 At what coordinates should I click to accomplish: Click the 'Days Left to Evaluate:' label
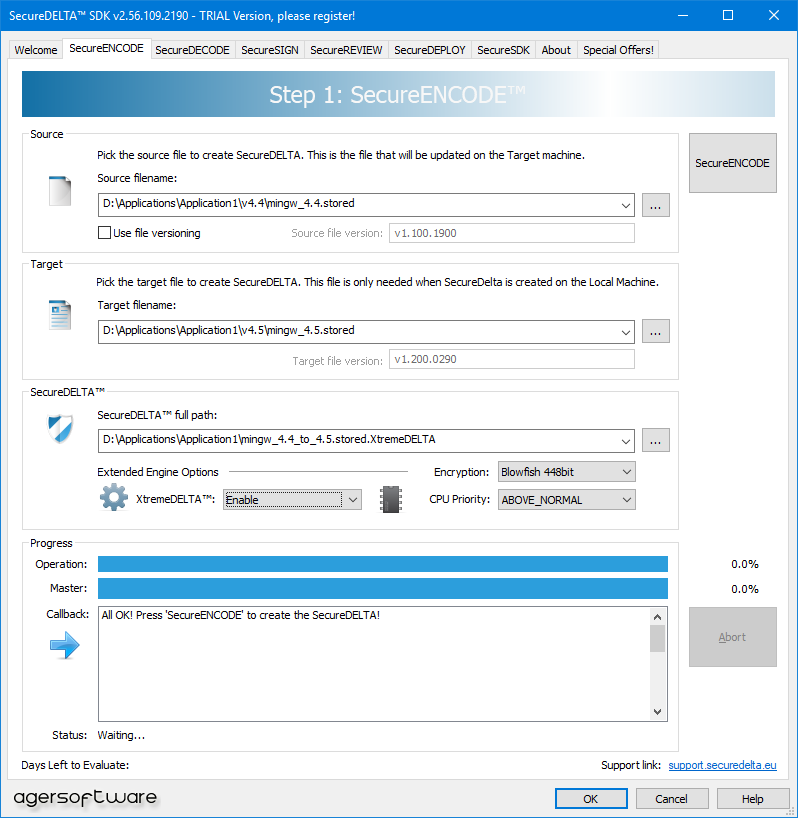(75, 765)
